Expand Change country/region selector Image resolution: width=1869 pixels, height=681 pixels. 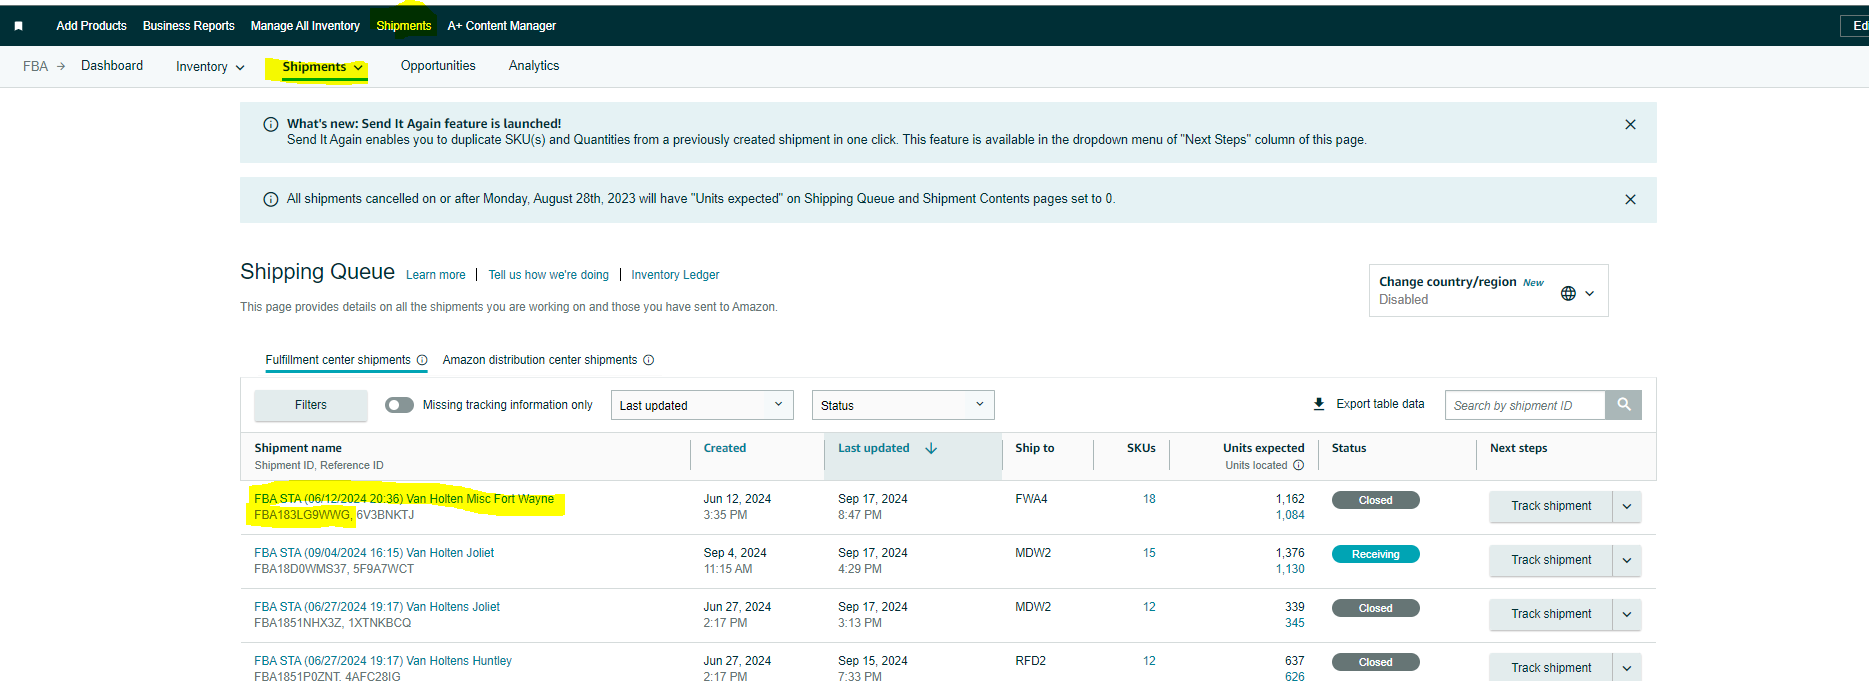1589,293
